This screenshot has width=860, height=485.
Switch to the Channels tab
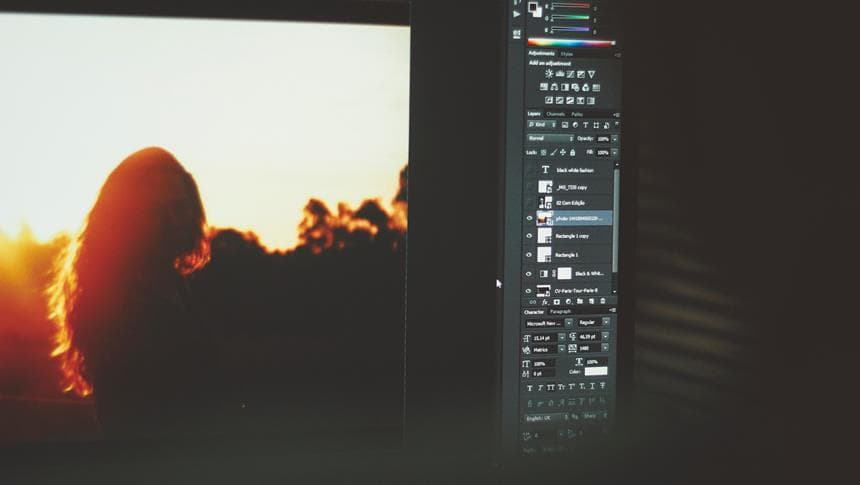click(x=555, y=113)
